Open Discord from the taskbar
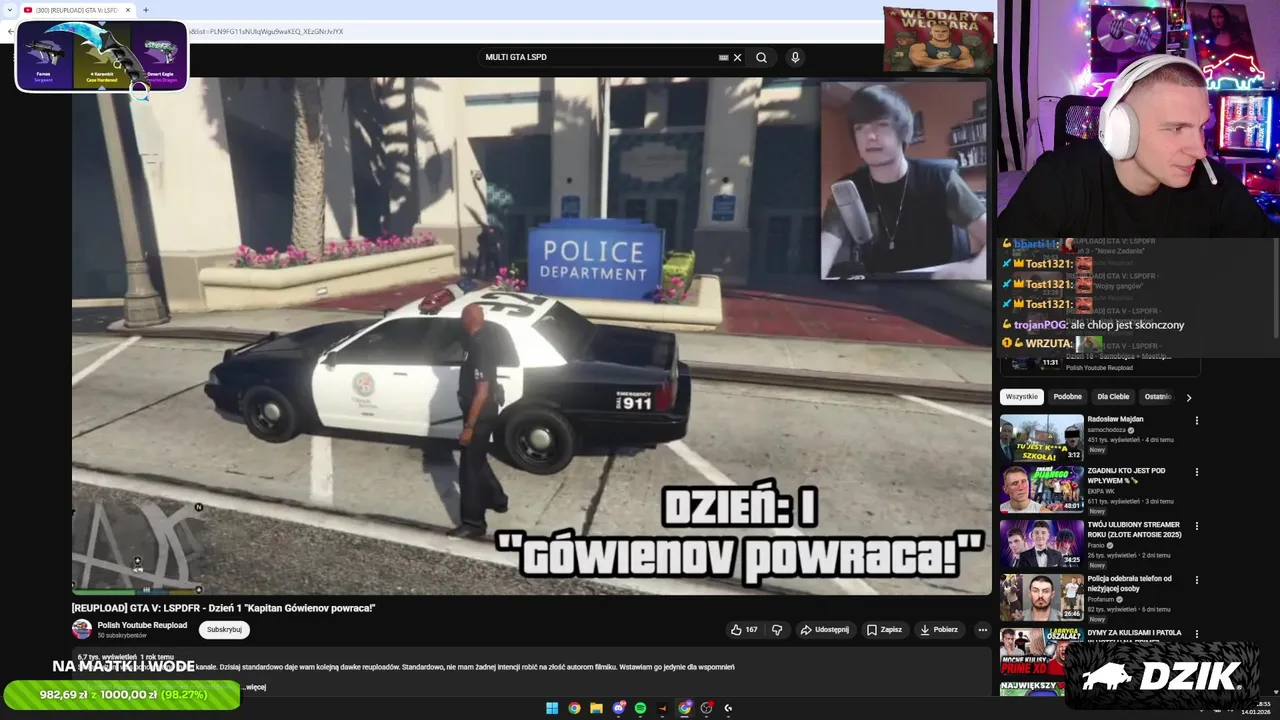 point(618,708)
